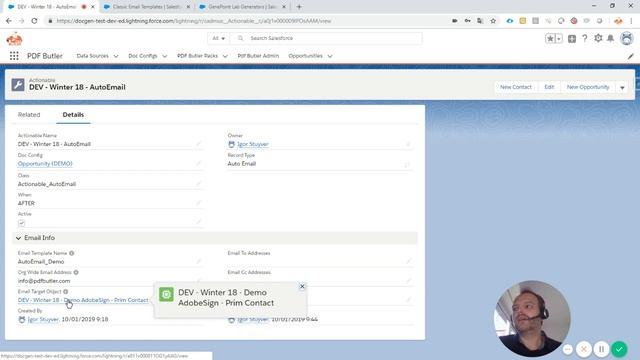This screenshot has width=640, height=360.
Task: Select the Details tab
Action: 73,115
